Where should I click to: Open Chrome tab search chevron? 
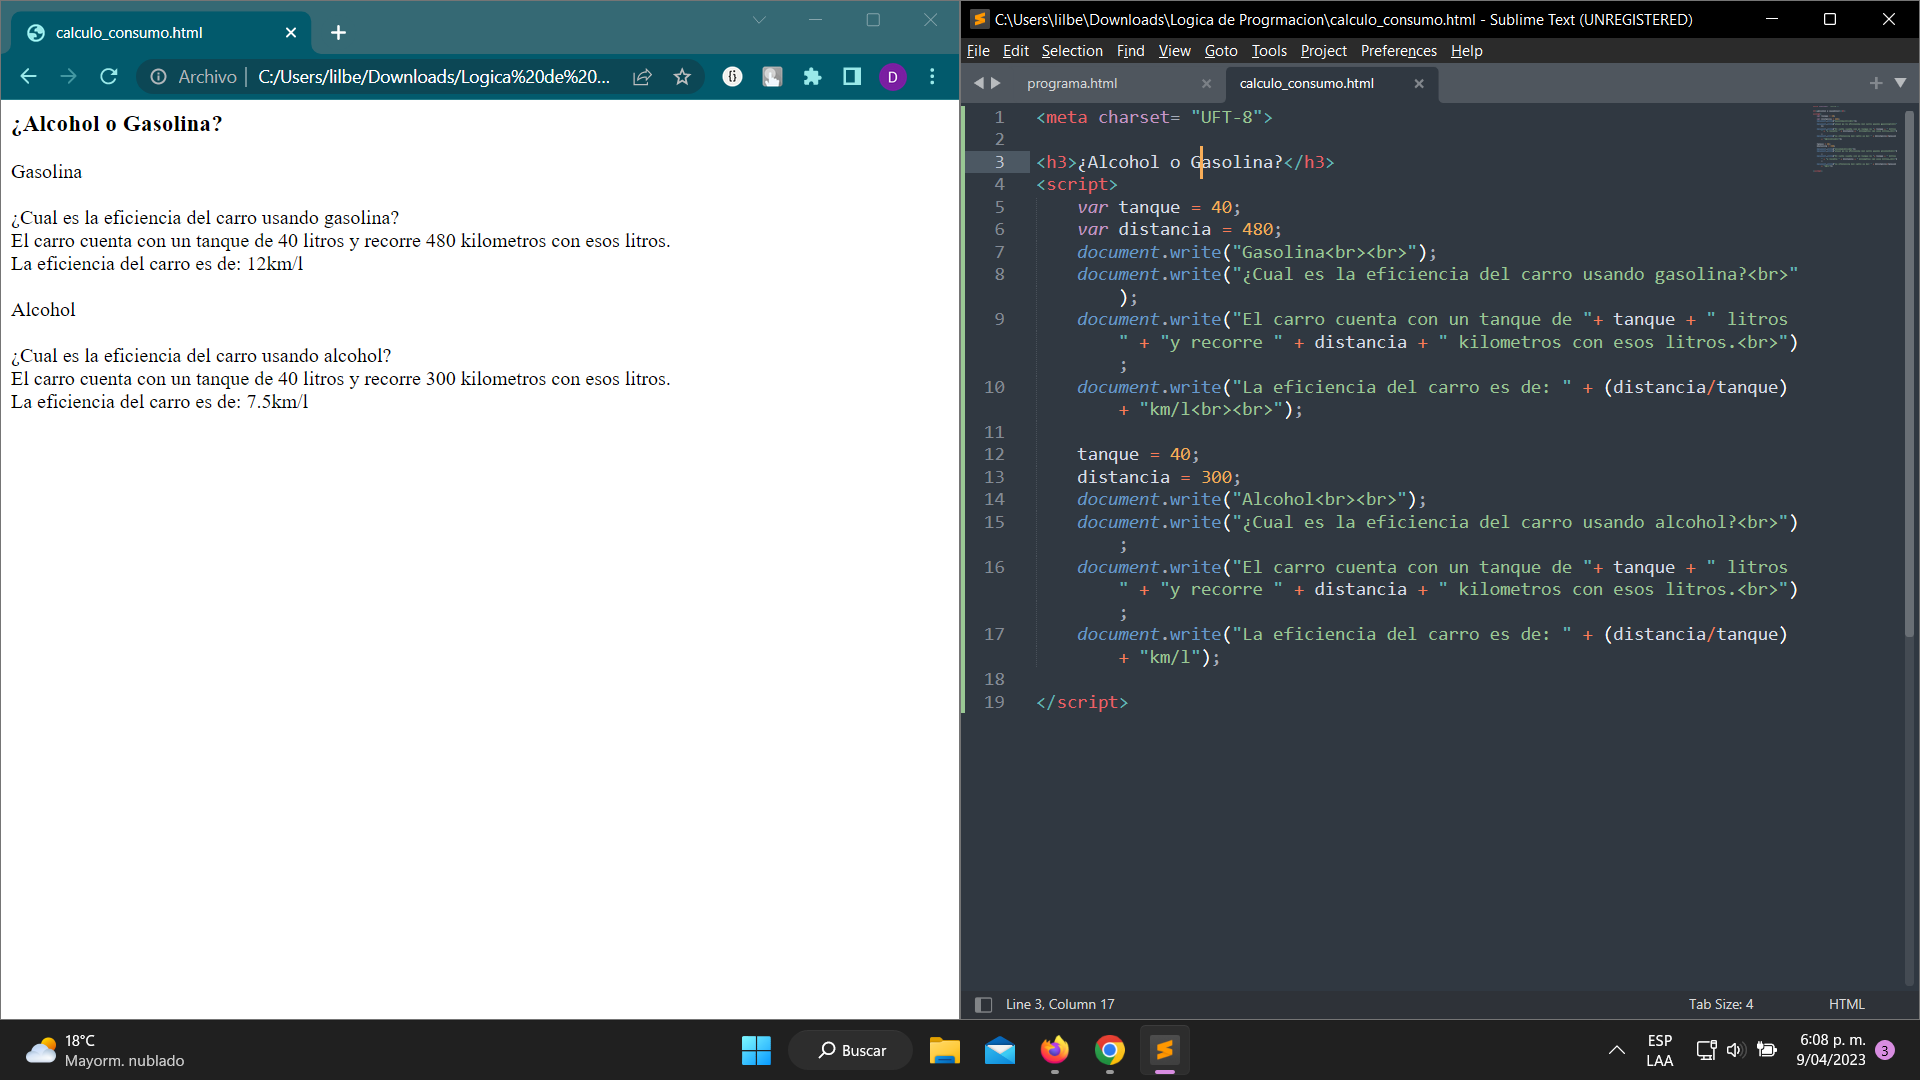[x=759, y=20]
